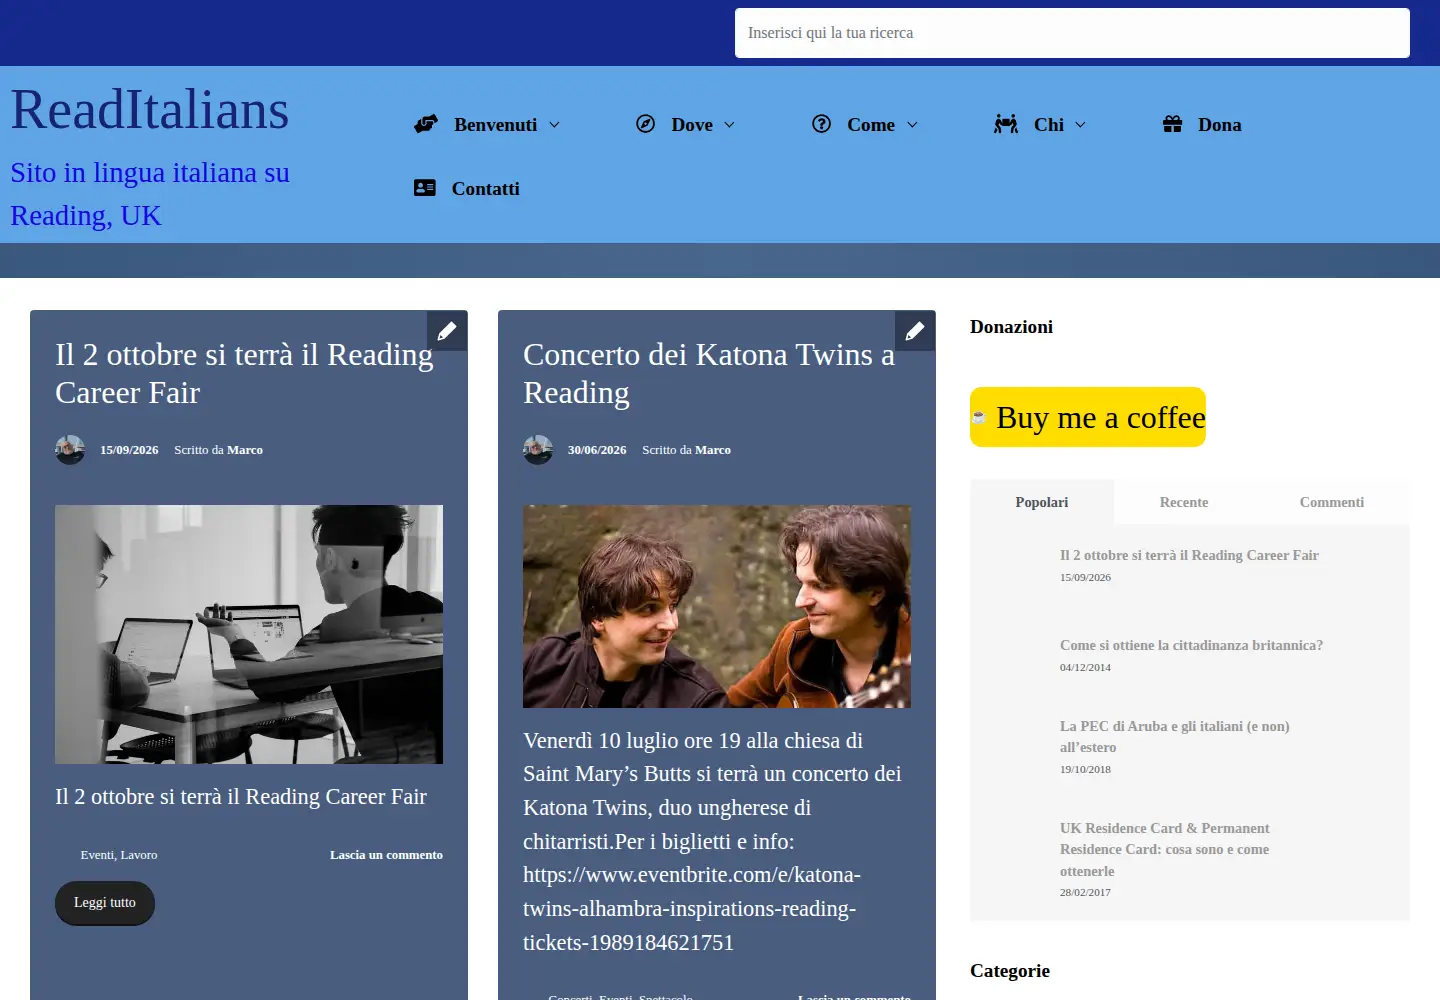This screenshot has height=1000, width=1440.
Task: Open popular post about UK Residence Card
Action: click(1165, 849)
